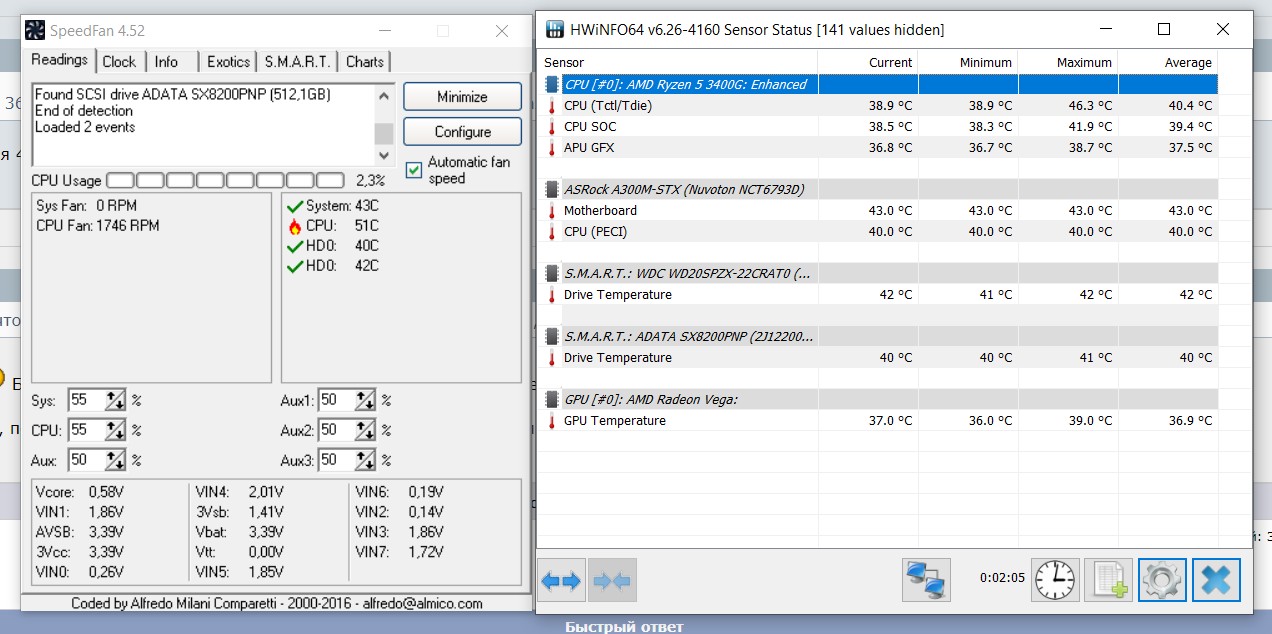The width and height of the screenshot is (1272, 634).
Task: Select the GPU Temperature sensor row
Action: tap(881, 420)
